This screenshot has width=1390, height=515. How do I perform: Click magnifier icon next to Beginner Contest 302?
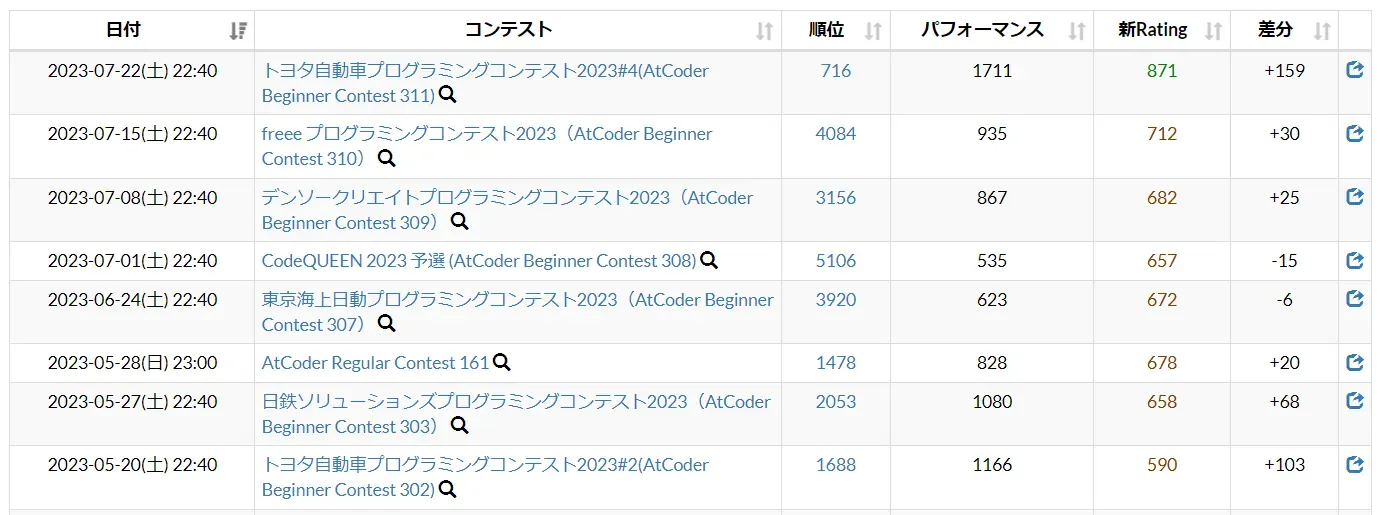(448, 490)
